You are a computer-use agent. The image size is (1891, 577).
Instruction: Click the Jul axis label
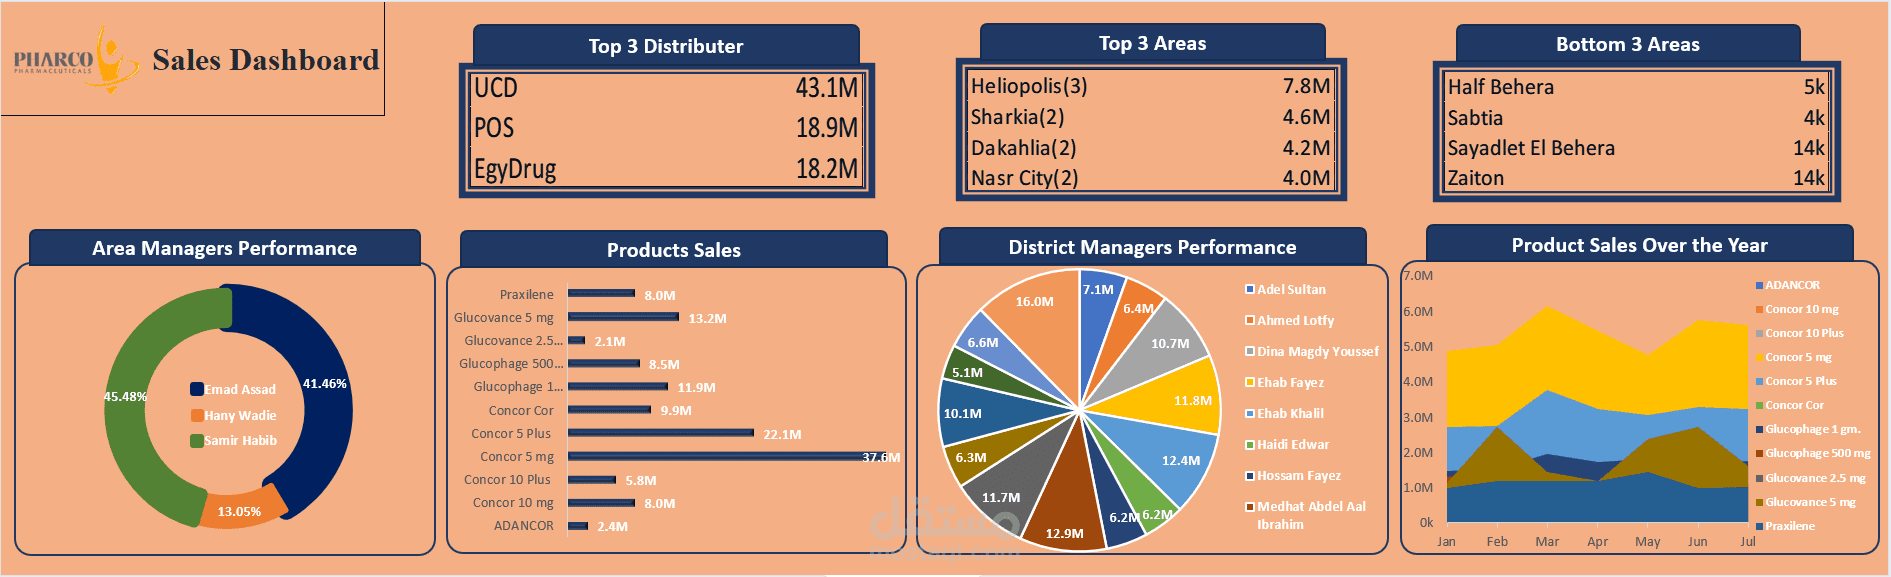[1748, 541]
